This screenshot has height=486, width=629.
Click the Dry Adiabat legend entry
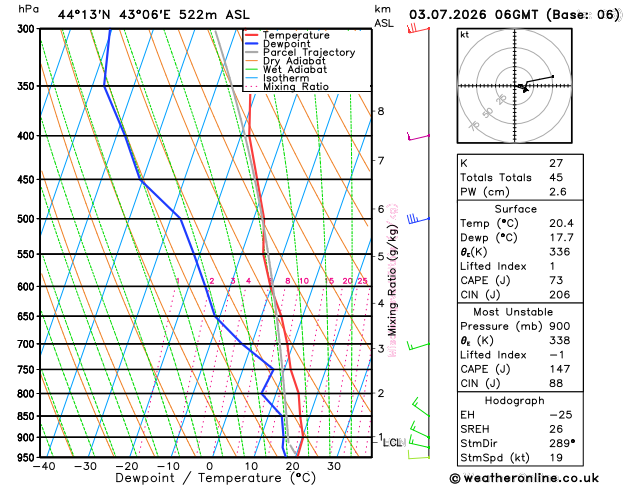[x=285, y=61]
